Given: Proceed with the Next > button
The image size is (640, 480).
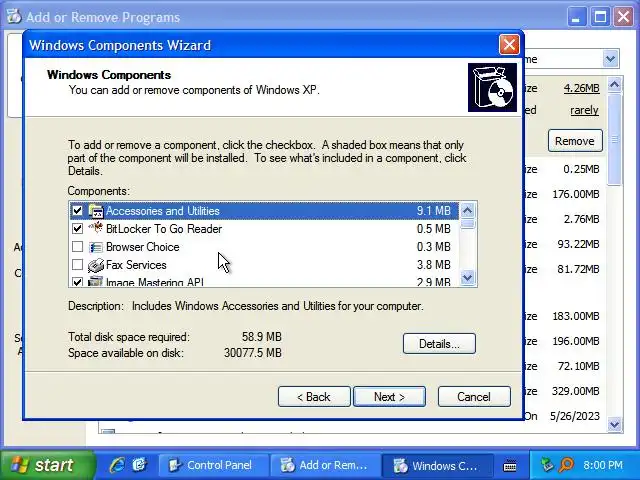Looking at the screenshot, I should pyautogui.click(x=389, y=397).
